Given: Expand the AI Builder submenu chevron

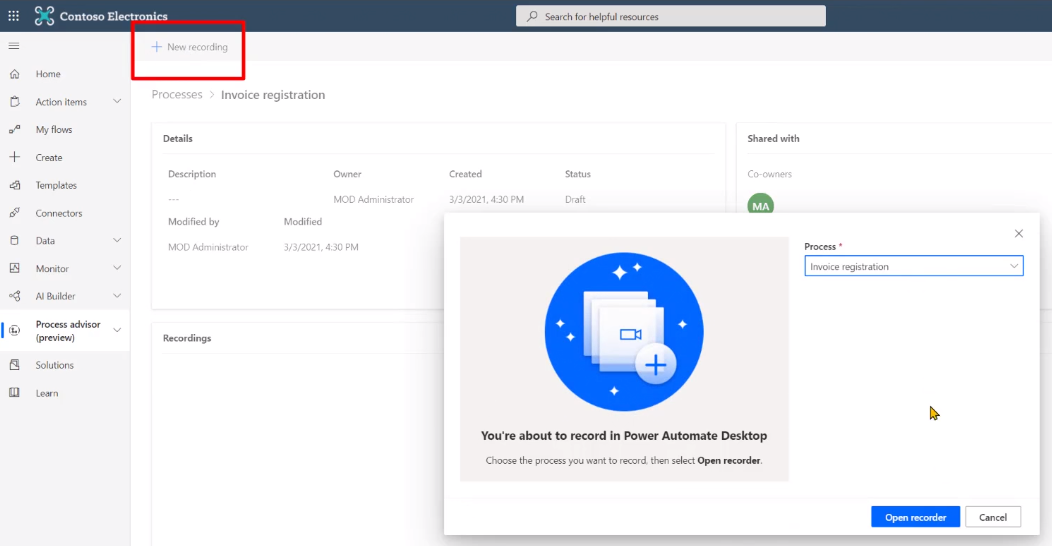Looking at the screenshot, I should point(117,296).
